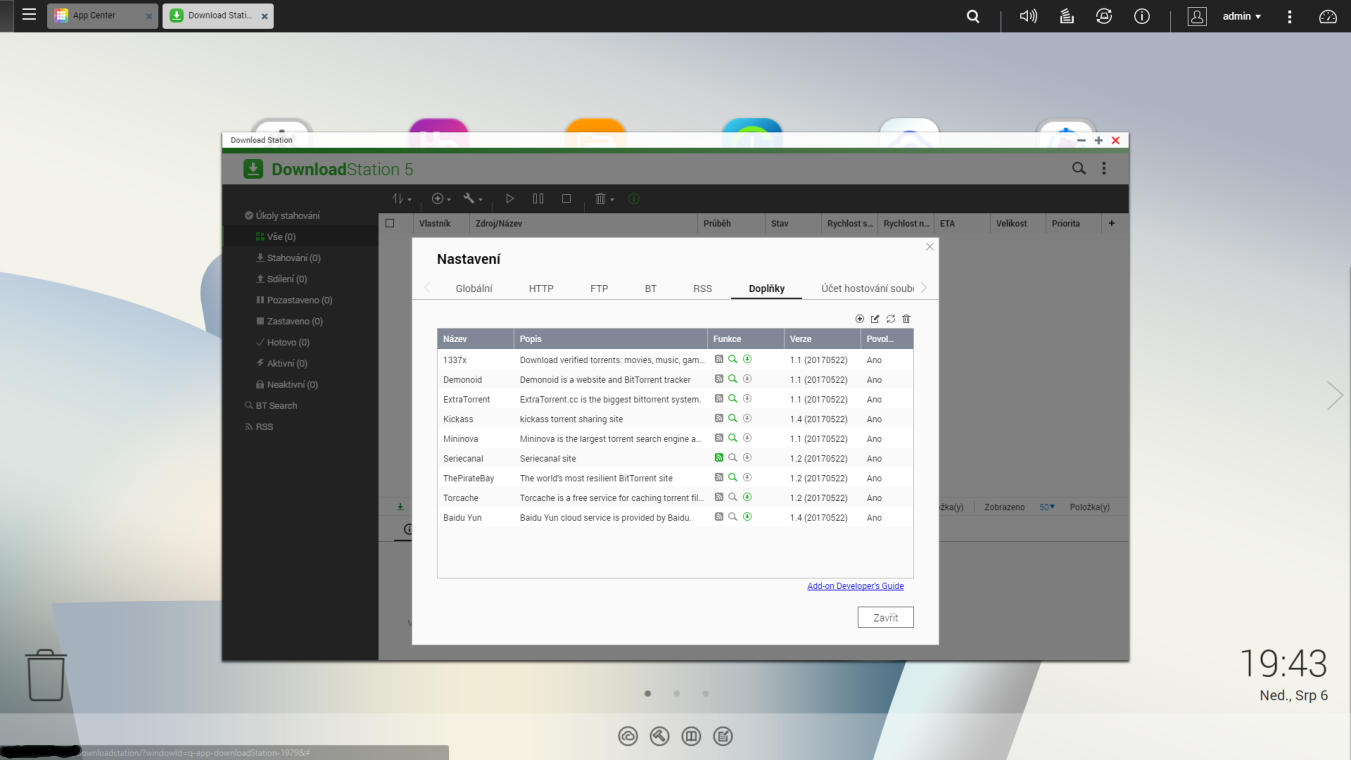Switch to the RSS settings tab
Viewport: 1351px width, 760px height.
click(703, 289)
